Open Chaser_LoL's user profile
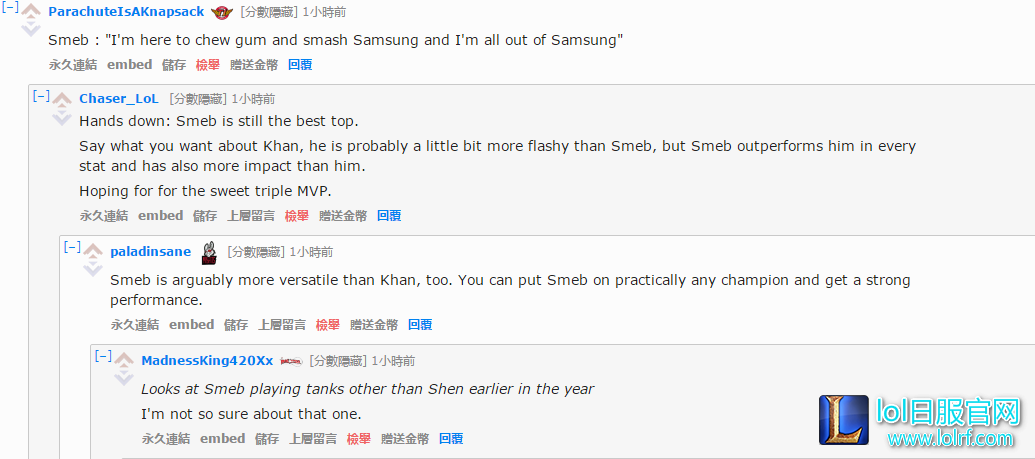 [x=119, y=99]
